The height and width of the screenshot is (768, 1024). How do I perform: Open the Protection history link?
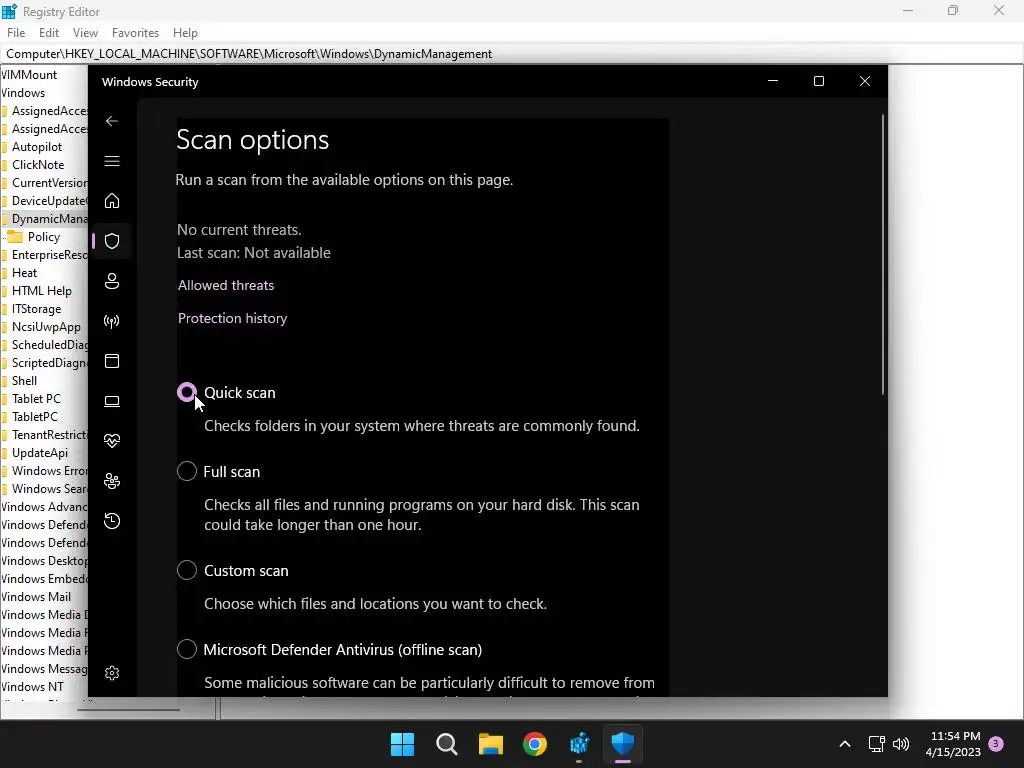pos(232,319)
